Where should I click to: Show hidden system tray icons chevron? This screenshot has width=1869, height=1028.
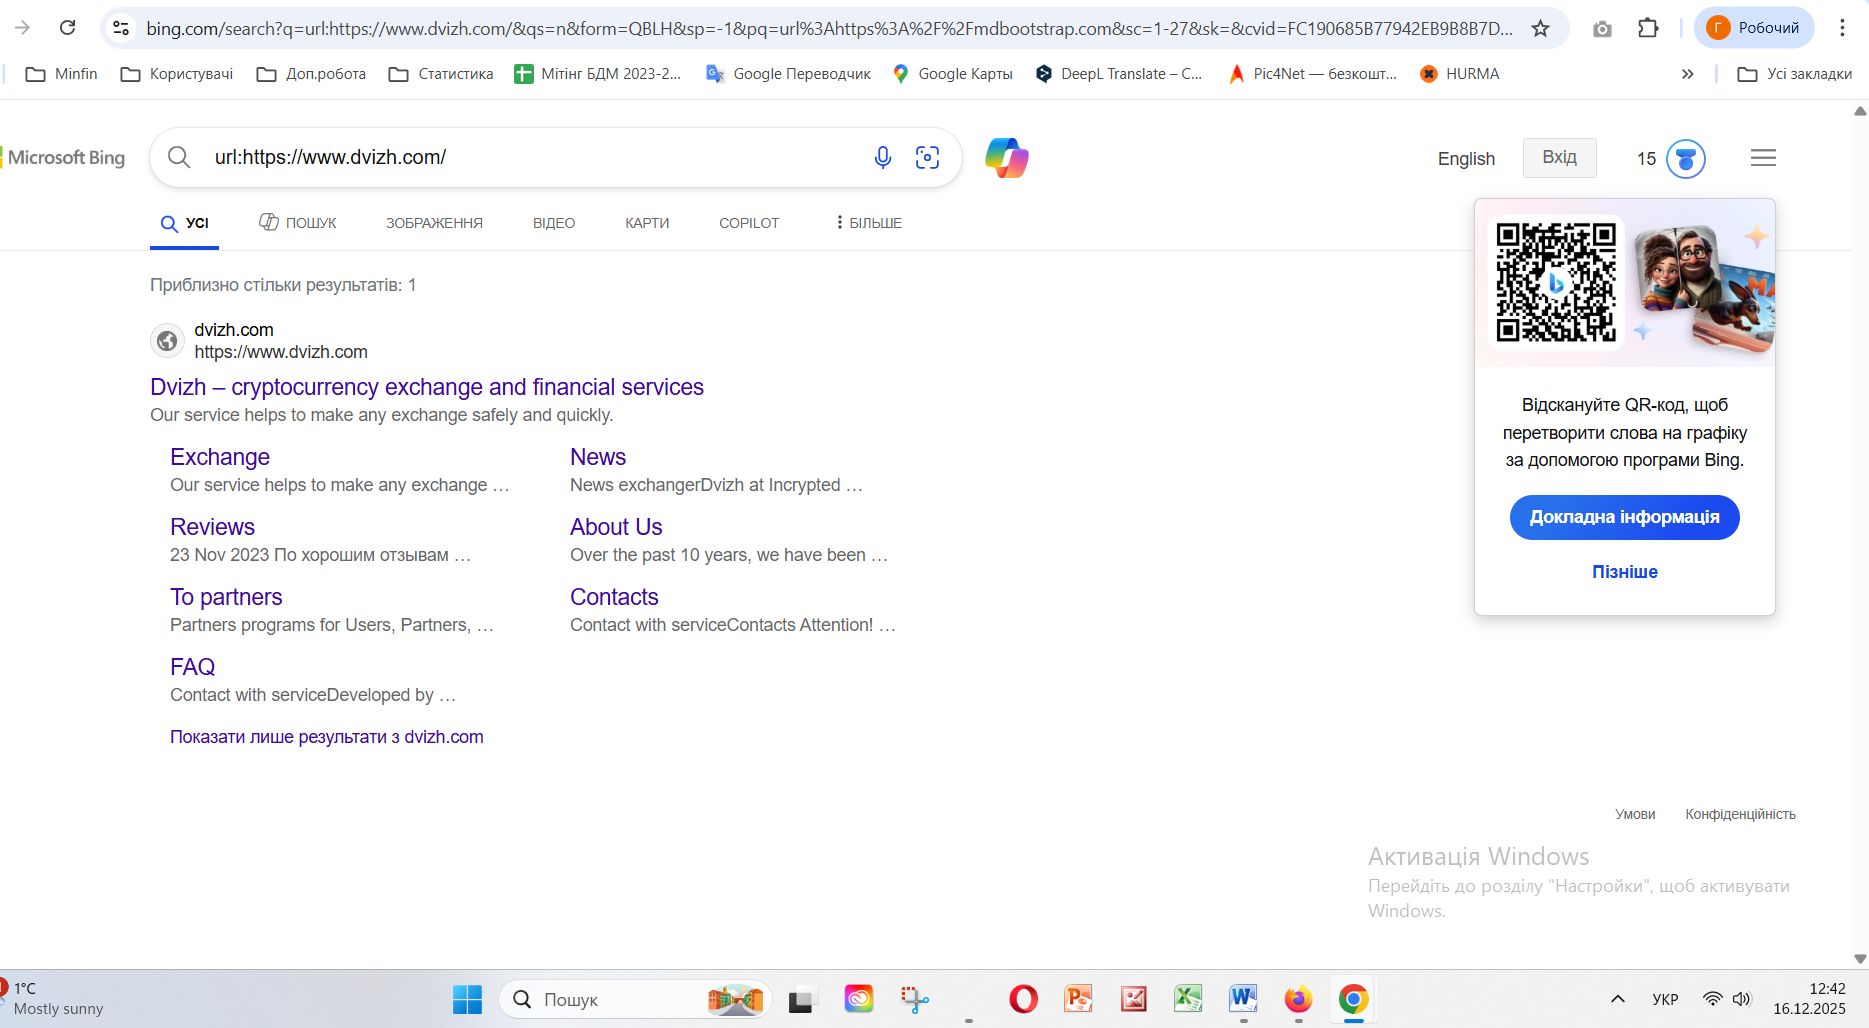1617,999
